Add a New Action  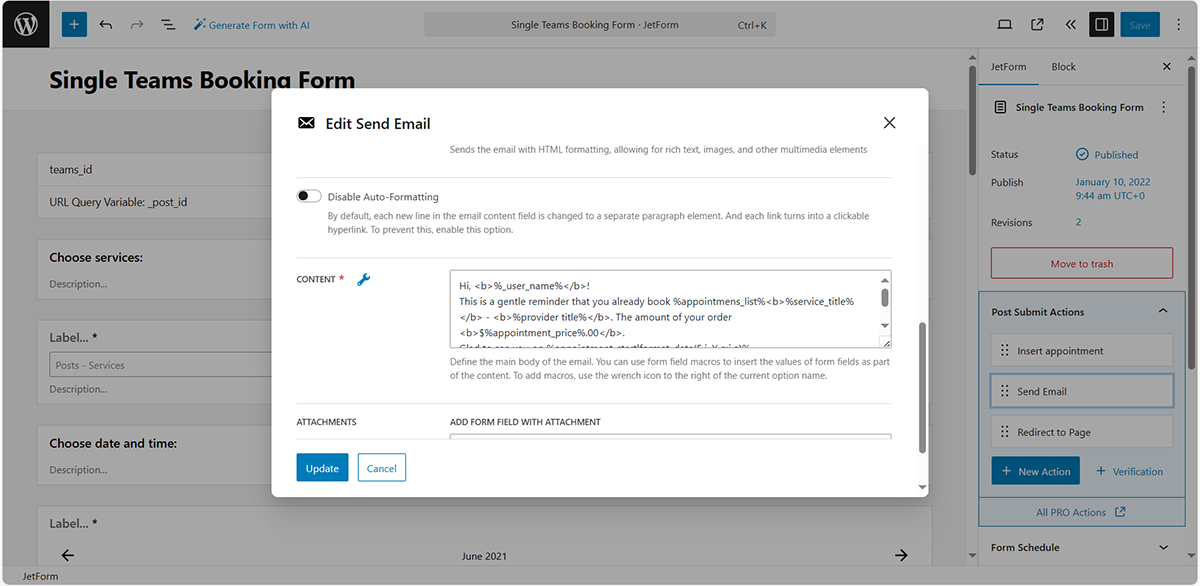[1035, 471]
